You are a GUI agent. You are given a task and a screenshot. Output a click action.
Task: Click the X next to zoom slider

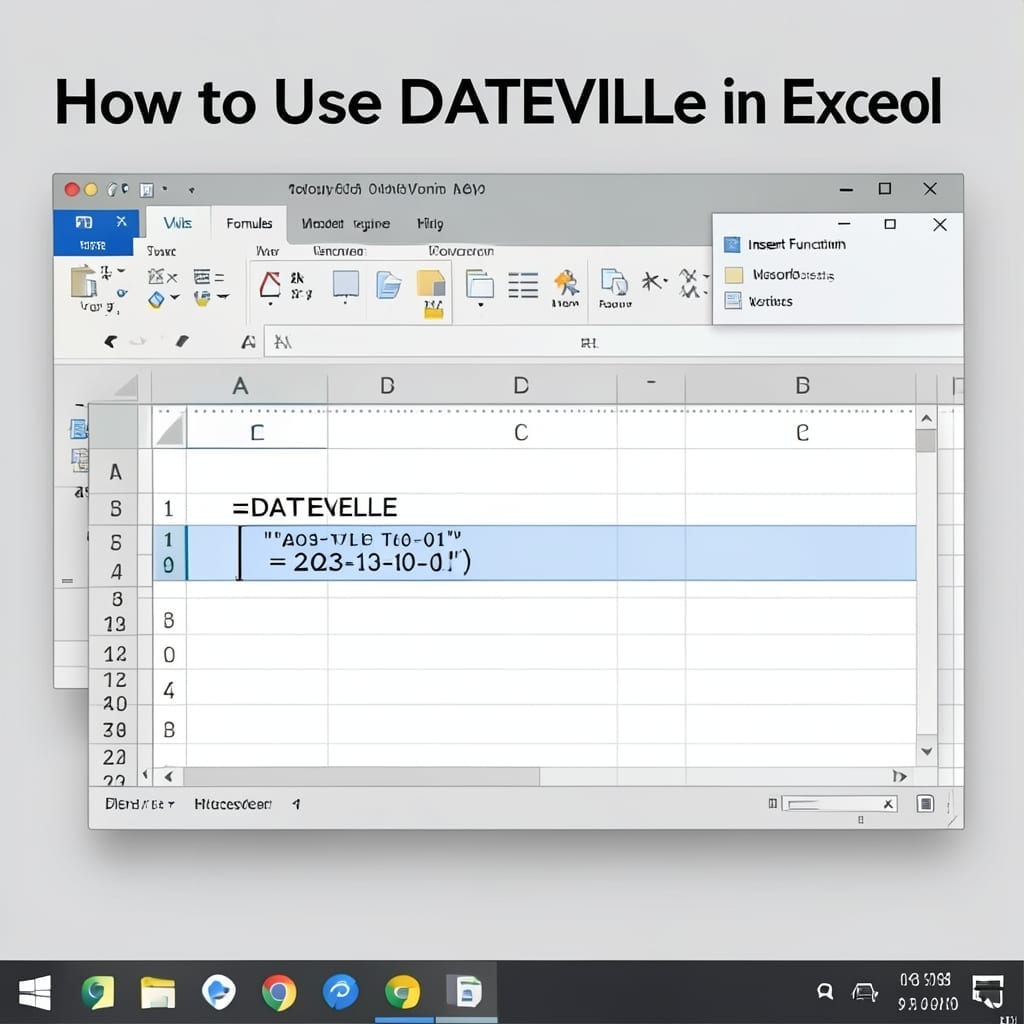click(x=888, y=804)
